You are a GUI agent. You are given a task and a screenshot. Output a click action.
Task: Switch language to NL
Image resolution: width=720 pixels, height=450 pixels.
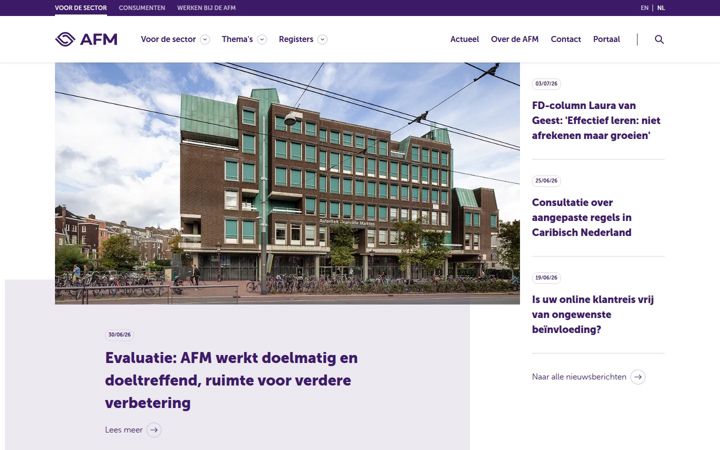(661, 8)
